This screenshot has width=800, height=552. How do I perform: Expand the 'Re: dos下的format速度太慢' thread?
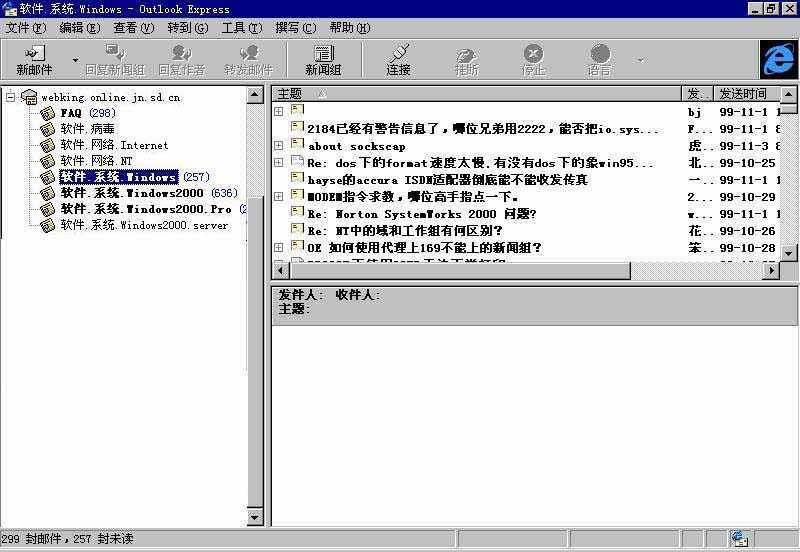pos(279,162)
